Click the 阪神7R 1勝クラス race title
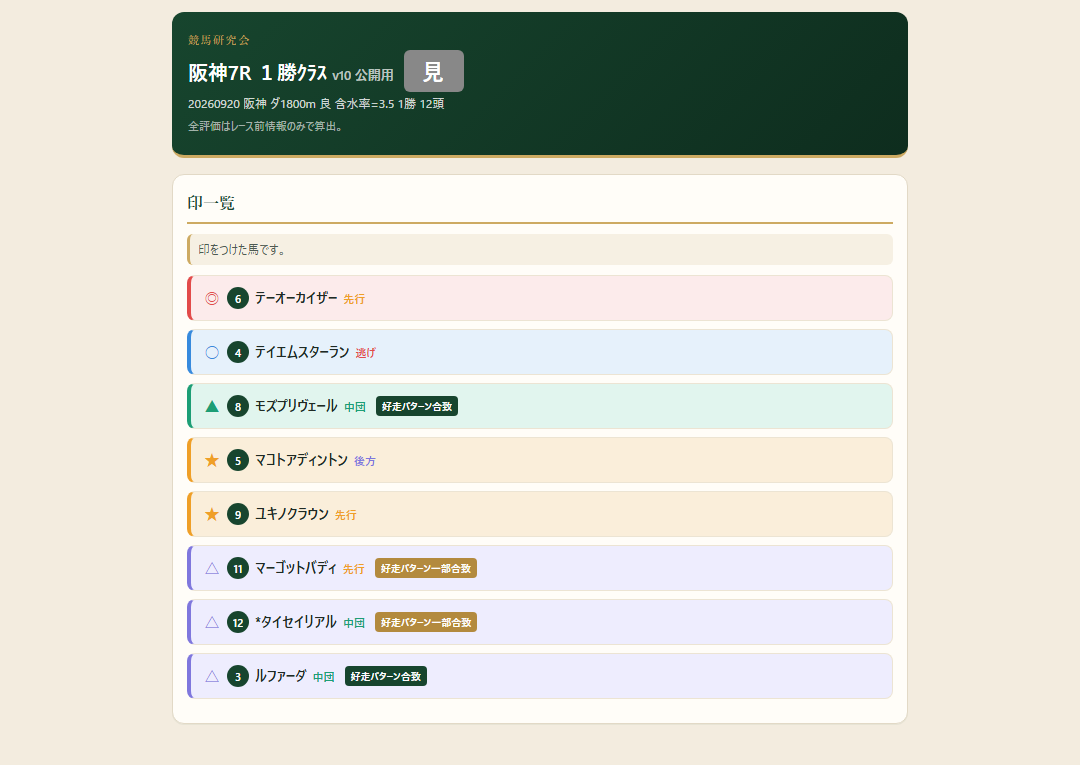 tap(258, 72)
